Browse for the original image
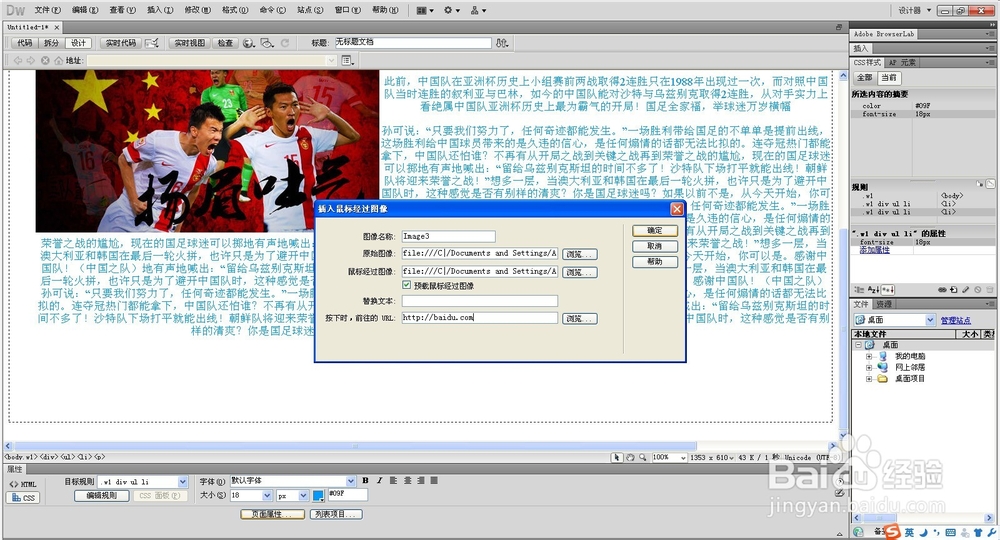Screen dimensions: 1000x540 [580, 254]
